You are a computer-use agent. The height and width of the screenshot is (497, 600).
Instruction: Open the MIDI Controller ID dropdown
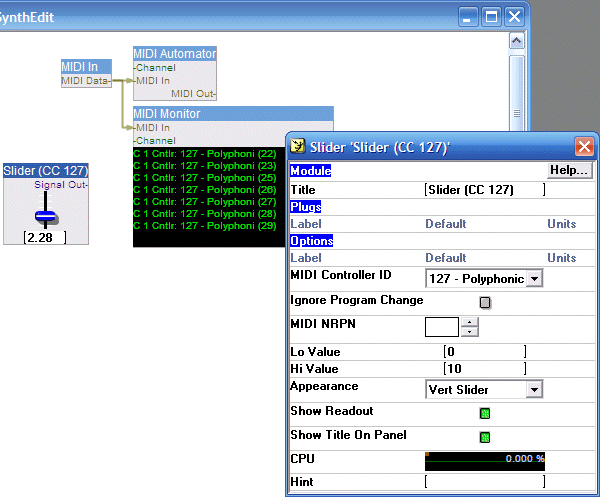(x=535, y=279)
